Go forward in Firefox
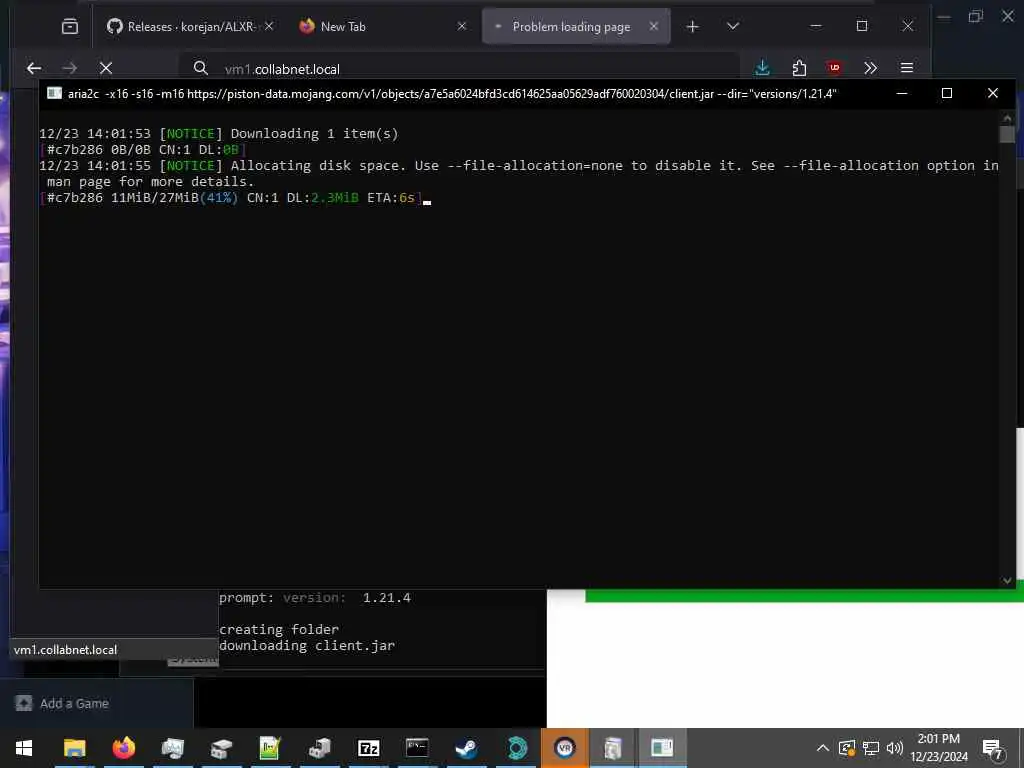 [69, 68]
